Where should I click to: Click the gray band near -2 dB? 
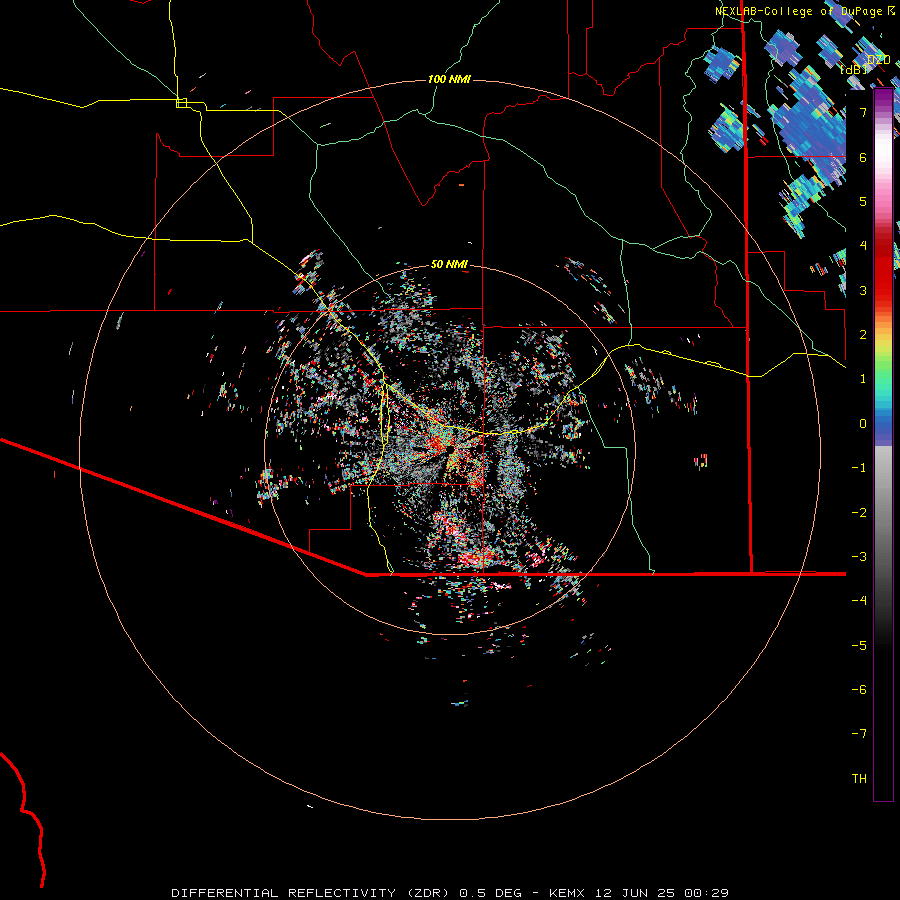pyautogui.click(x=883, y=513)
